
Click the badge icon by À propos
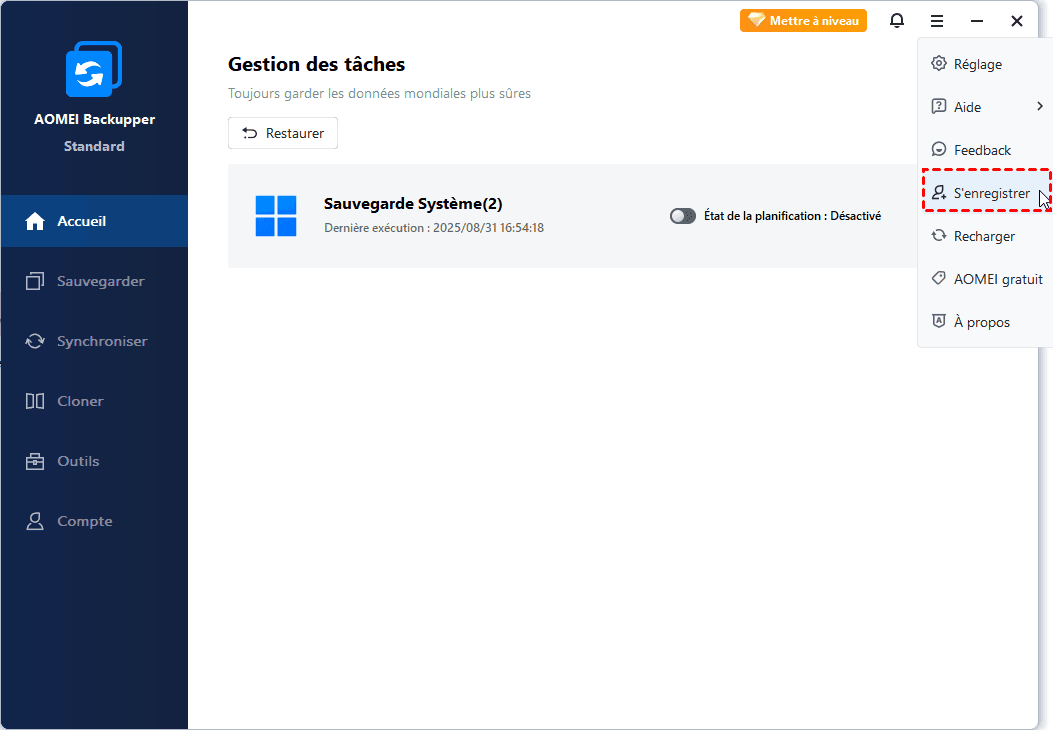coord(939,321)
